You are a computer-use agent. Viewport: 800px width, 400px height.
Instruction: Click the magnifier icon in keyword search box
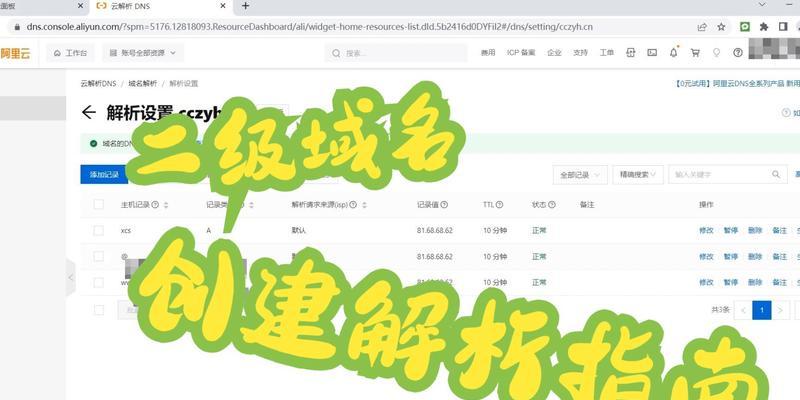776,174
